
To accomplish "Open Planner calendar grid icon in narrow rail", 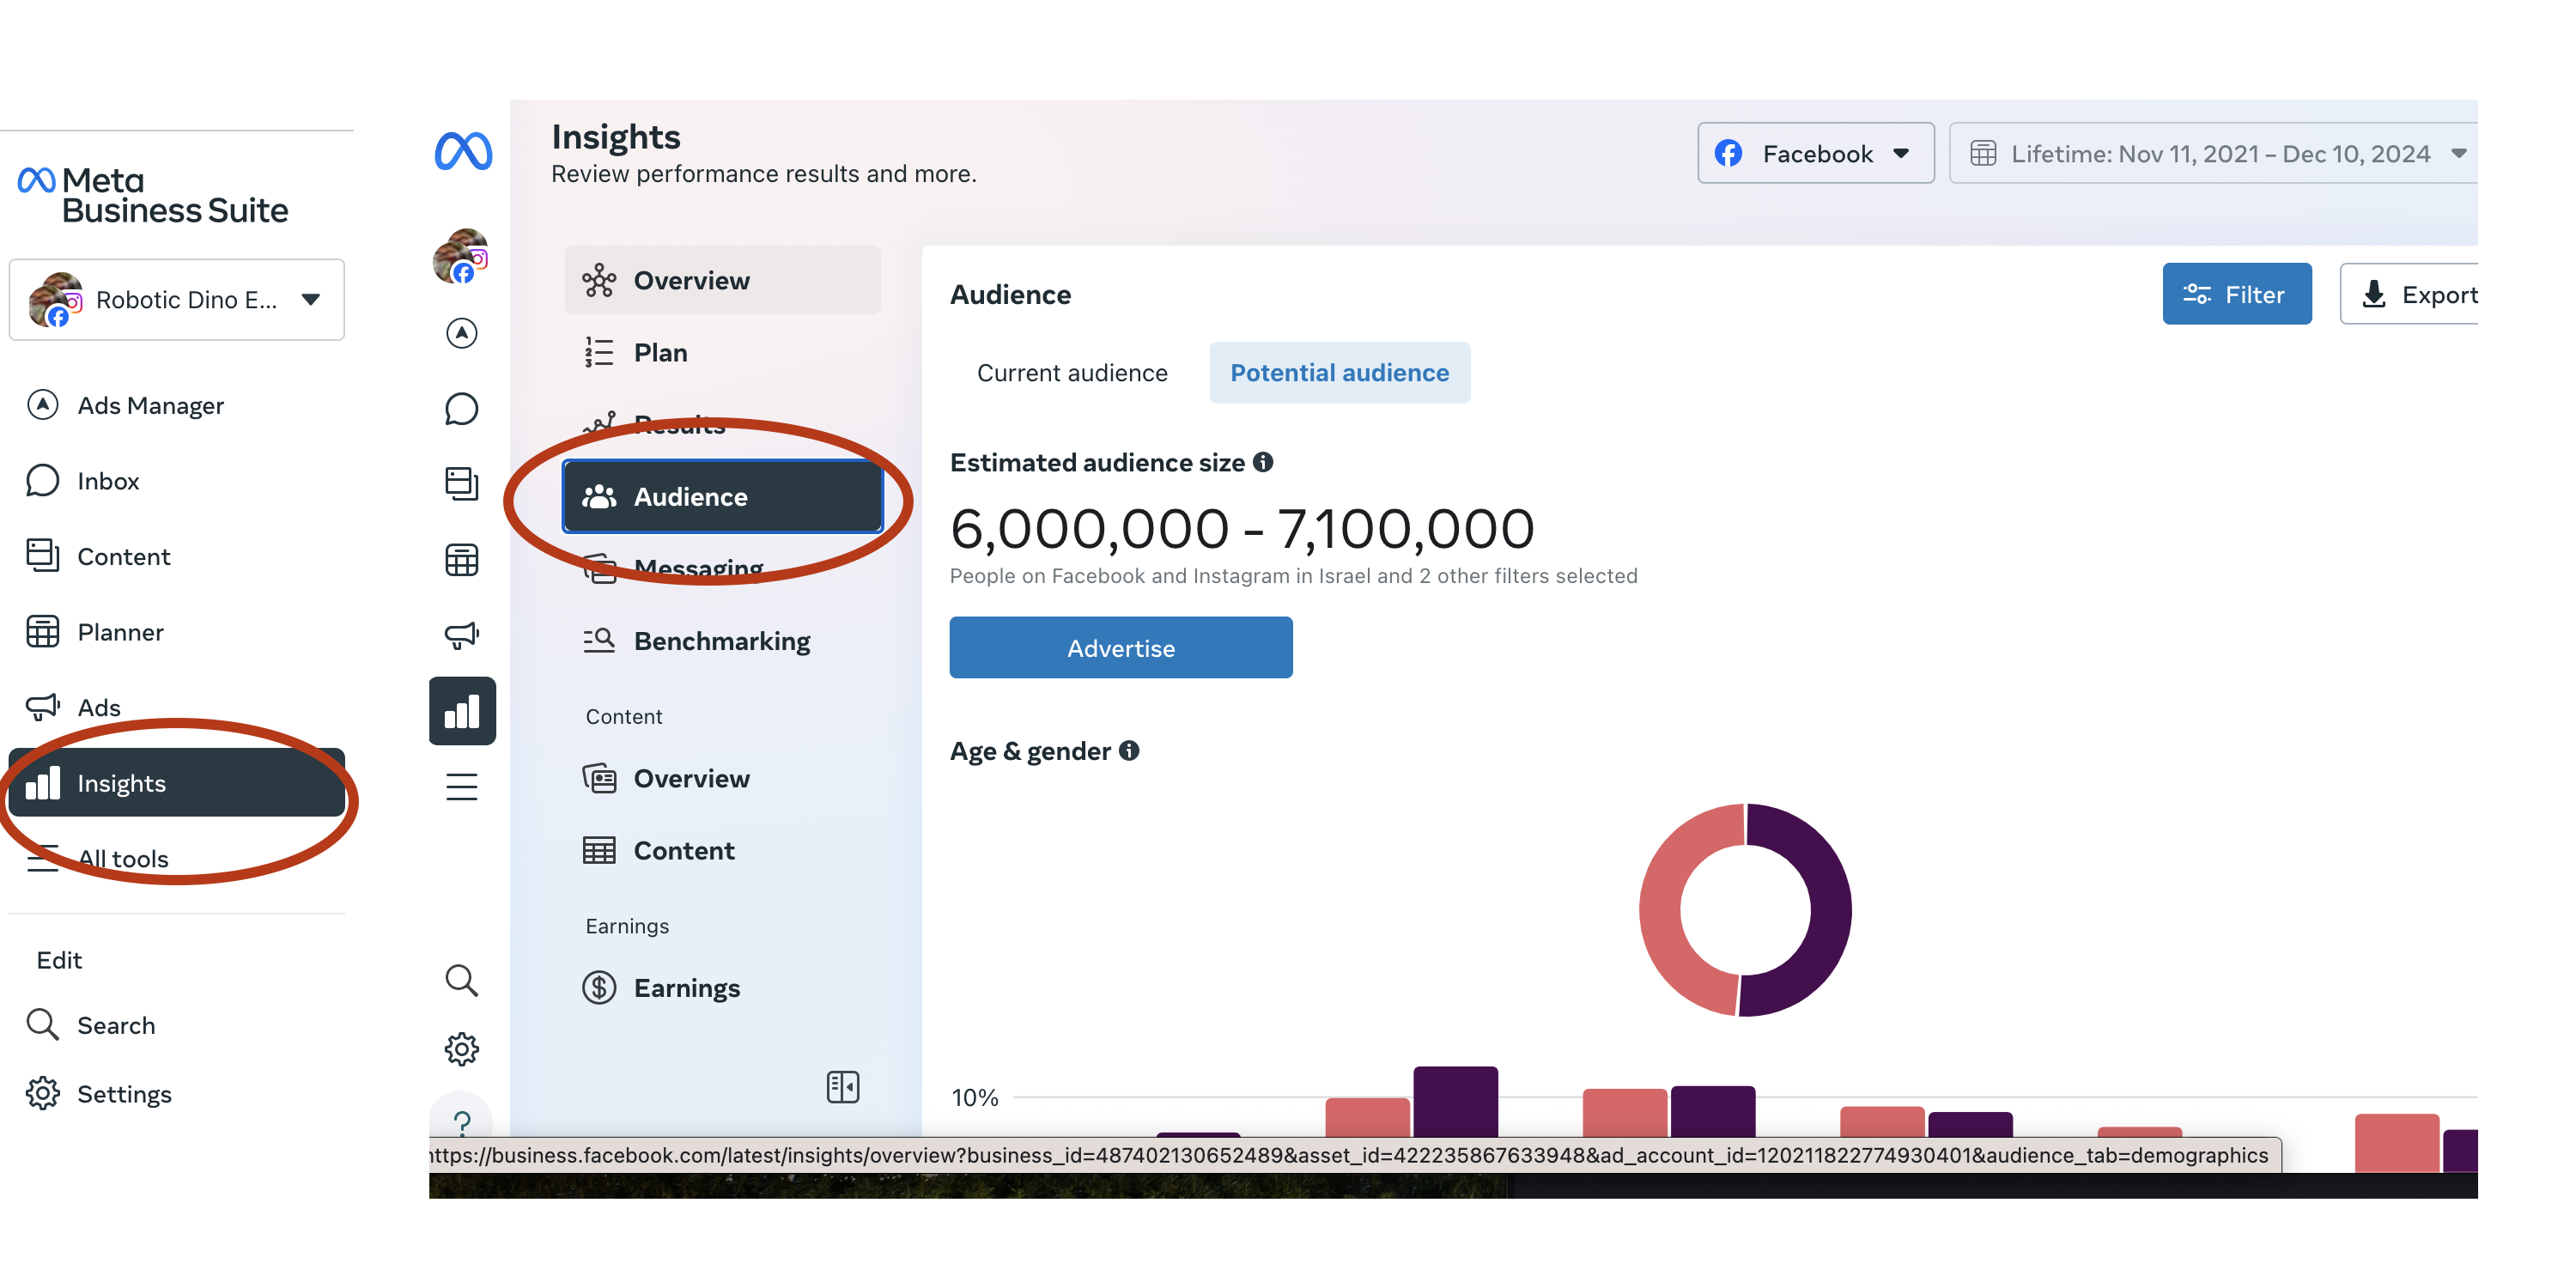I will coord(461,560).
